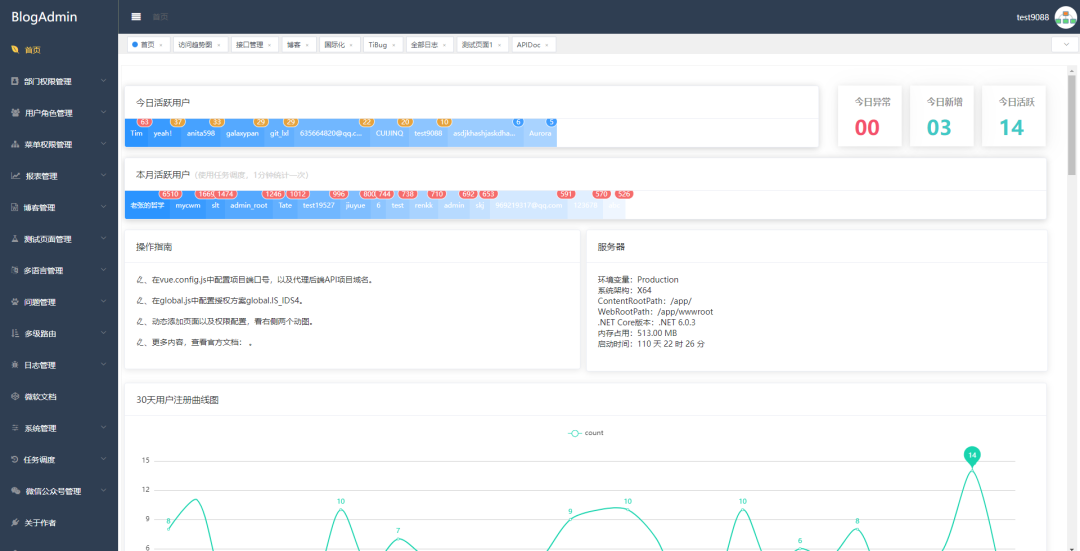This screenshot has height=551, width=1080.
Task: Click the vertical page scrollbar
Action: (1073, 130)
